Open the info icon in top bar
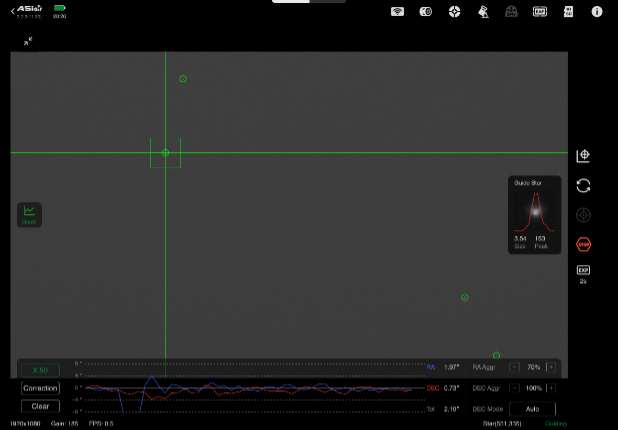This screenshot has width=618, height=430. click(597, 11)
